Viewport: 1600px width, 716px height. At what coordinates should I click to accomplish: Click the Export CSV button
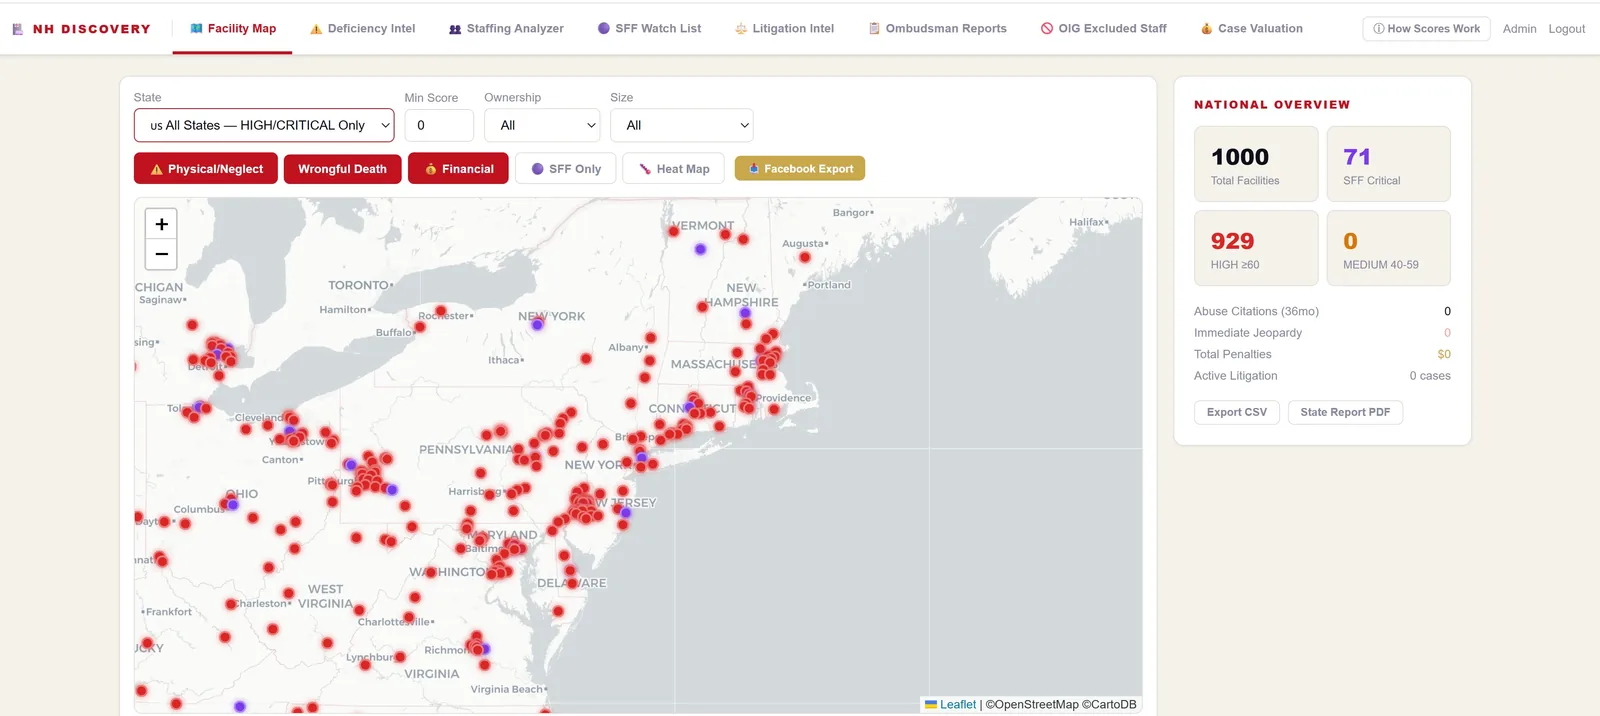coord(1237,412)
